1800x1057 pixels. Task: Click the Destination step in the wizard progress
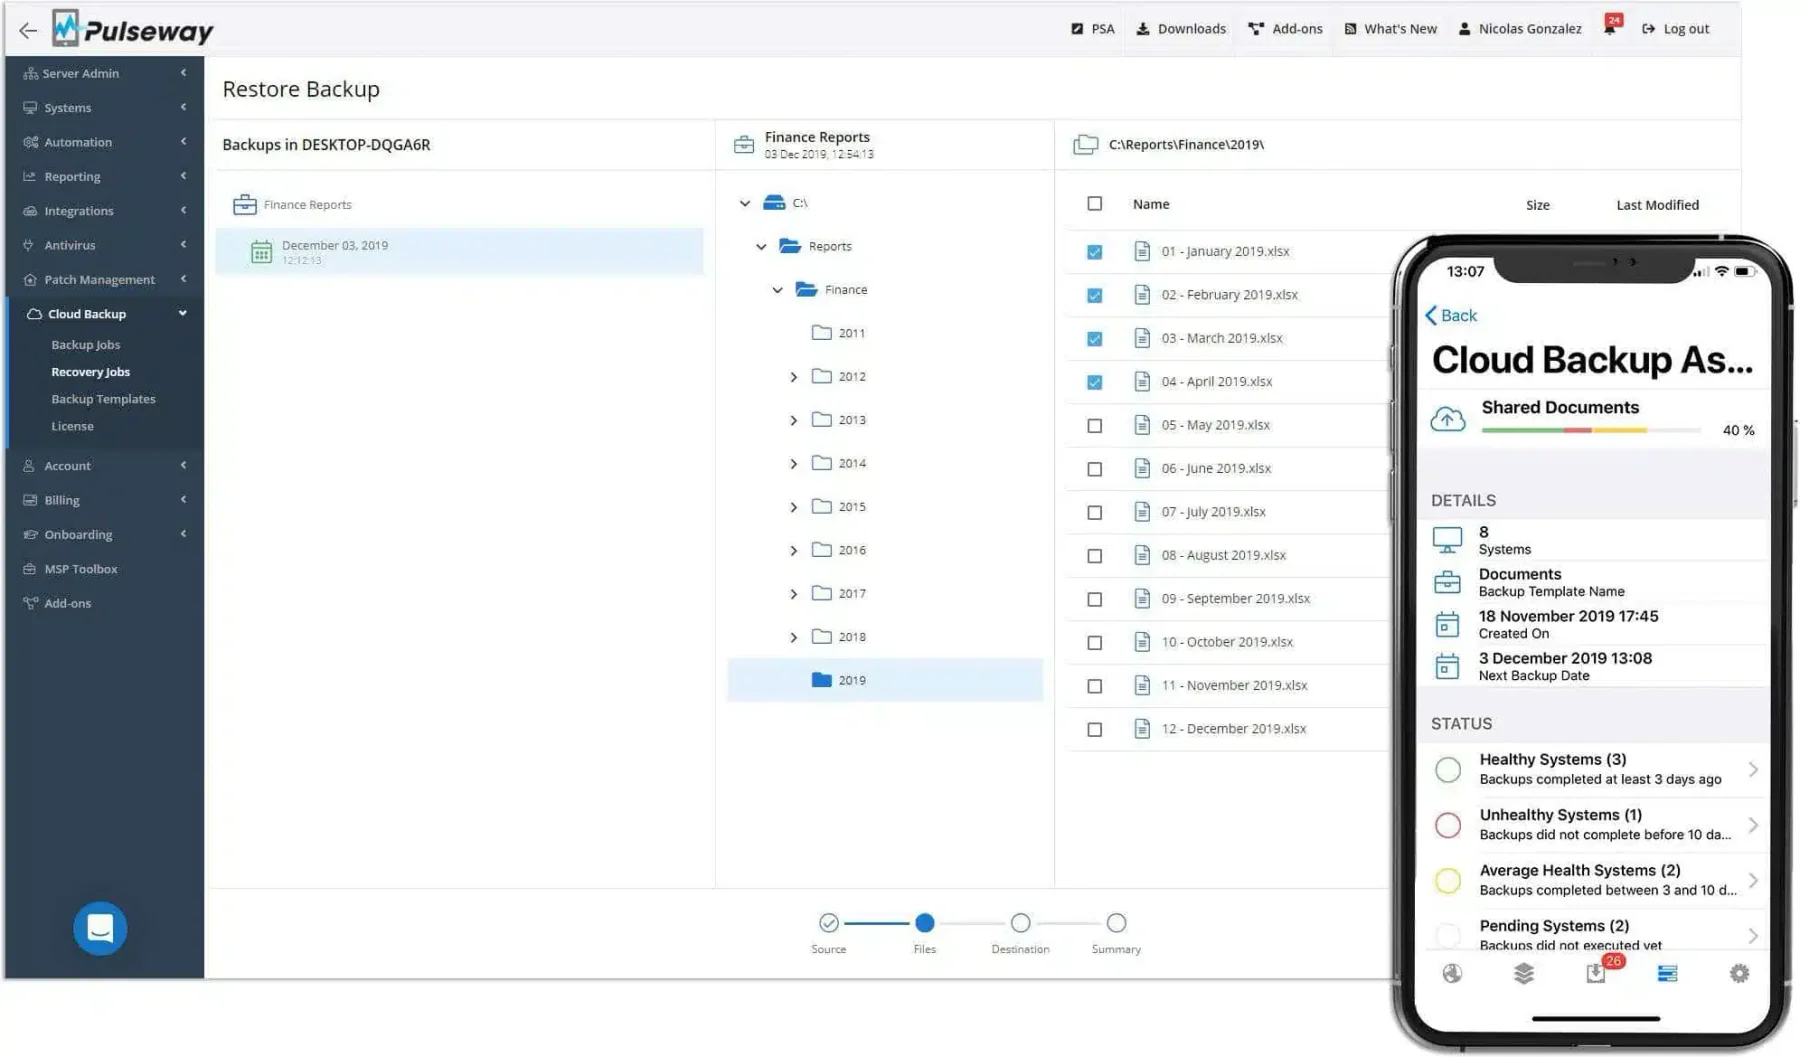1020,933
